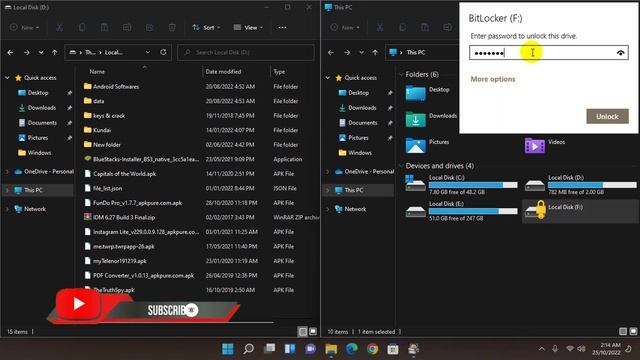The width and height of the screenshot is (640, 360).
Task: Go back in Local Disk (D:) window
Action: click(11, 53)
